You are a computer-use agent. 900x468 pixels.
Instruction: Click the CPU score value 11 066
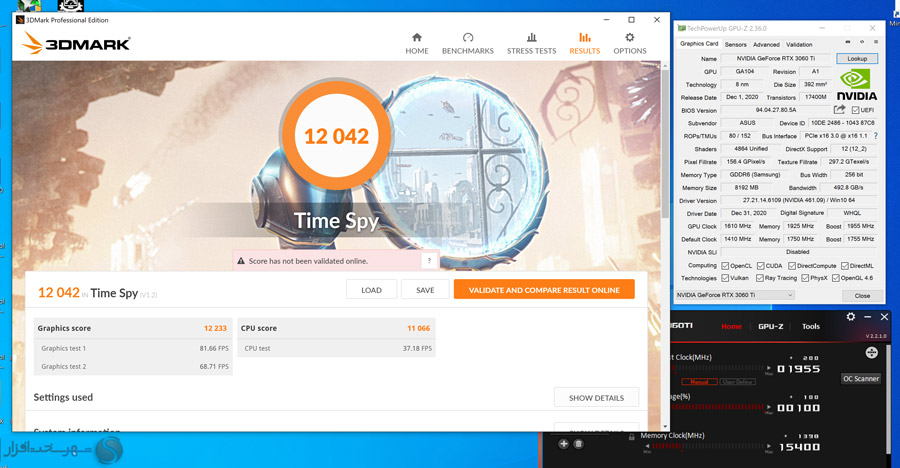tap(418, 328)
